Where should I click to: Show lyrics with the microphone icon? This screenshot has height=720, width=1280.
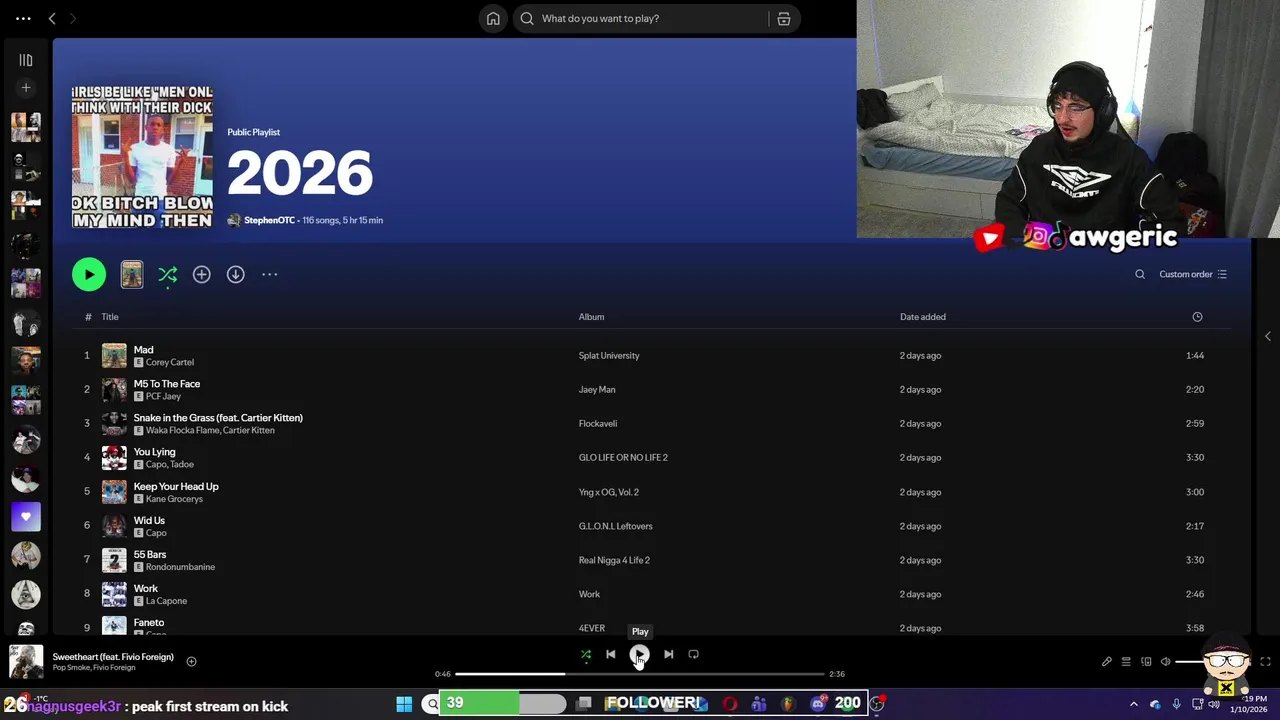[1106, 661]
